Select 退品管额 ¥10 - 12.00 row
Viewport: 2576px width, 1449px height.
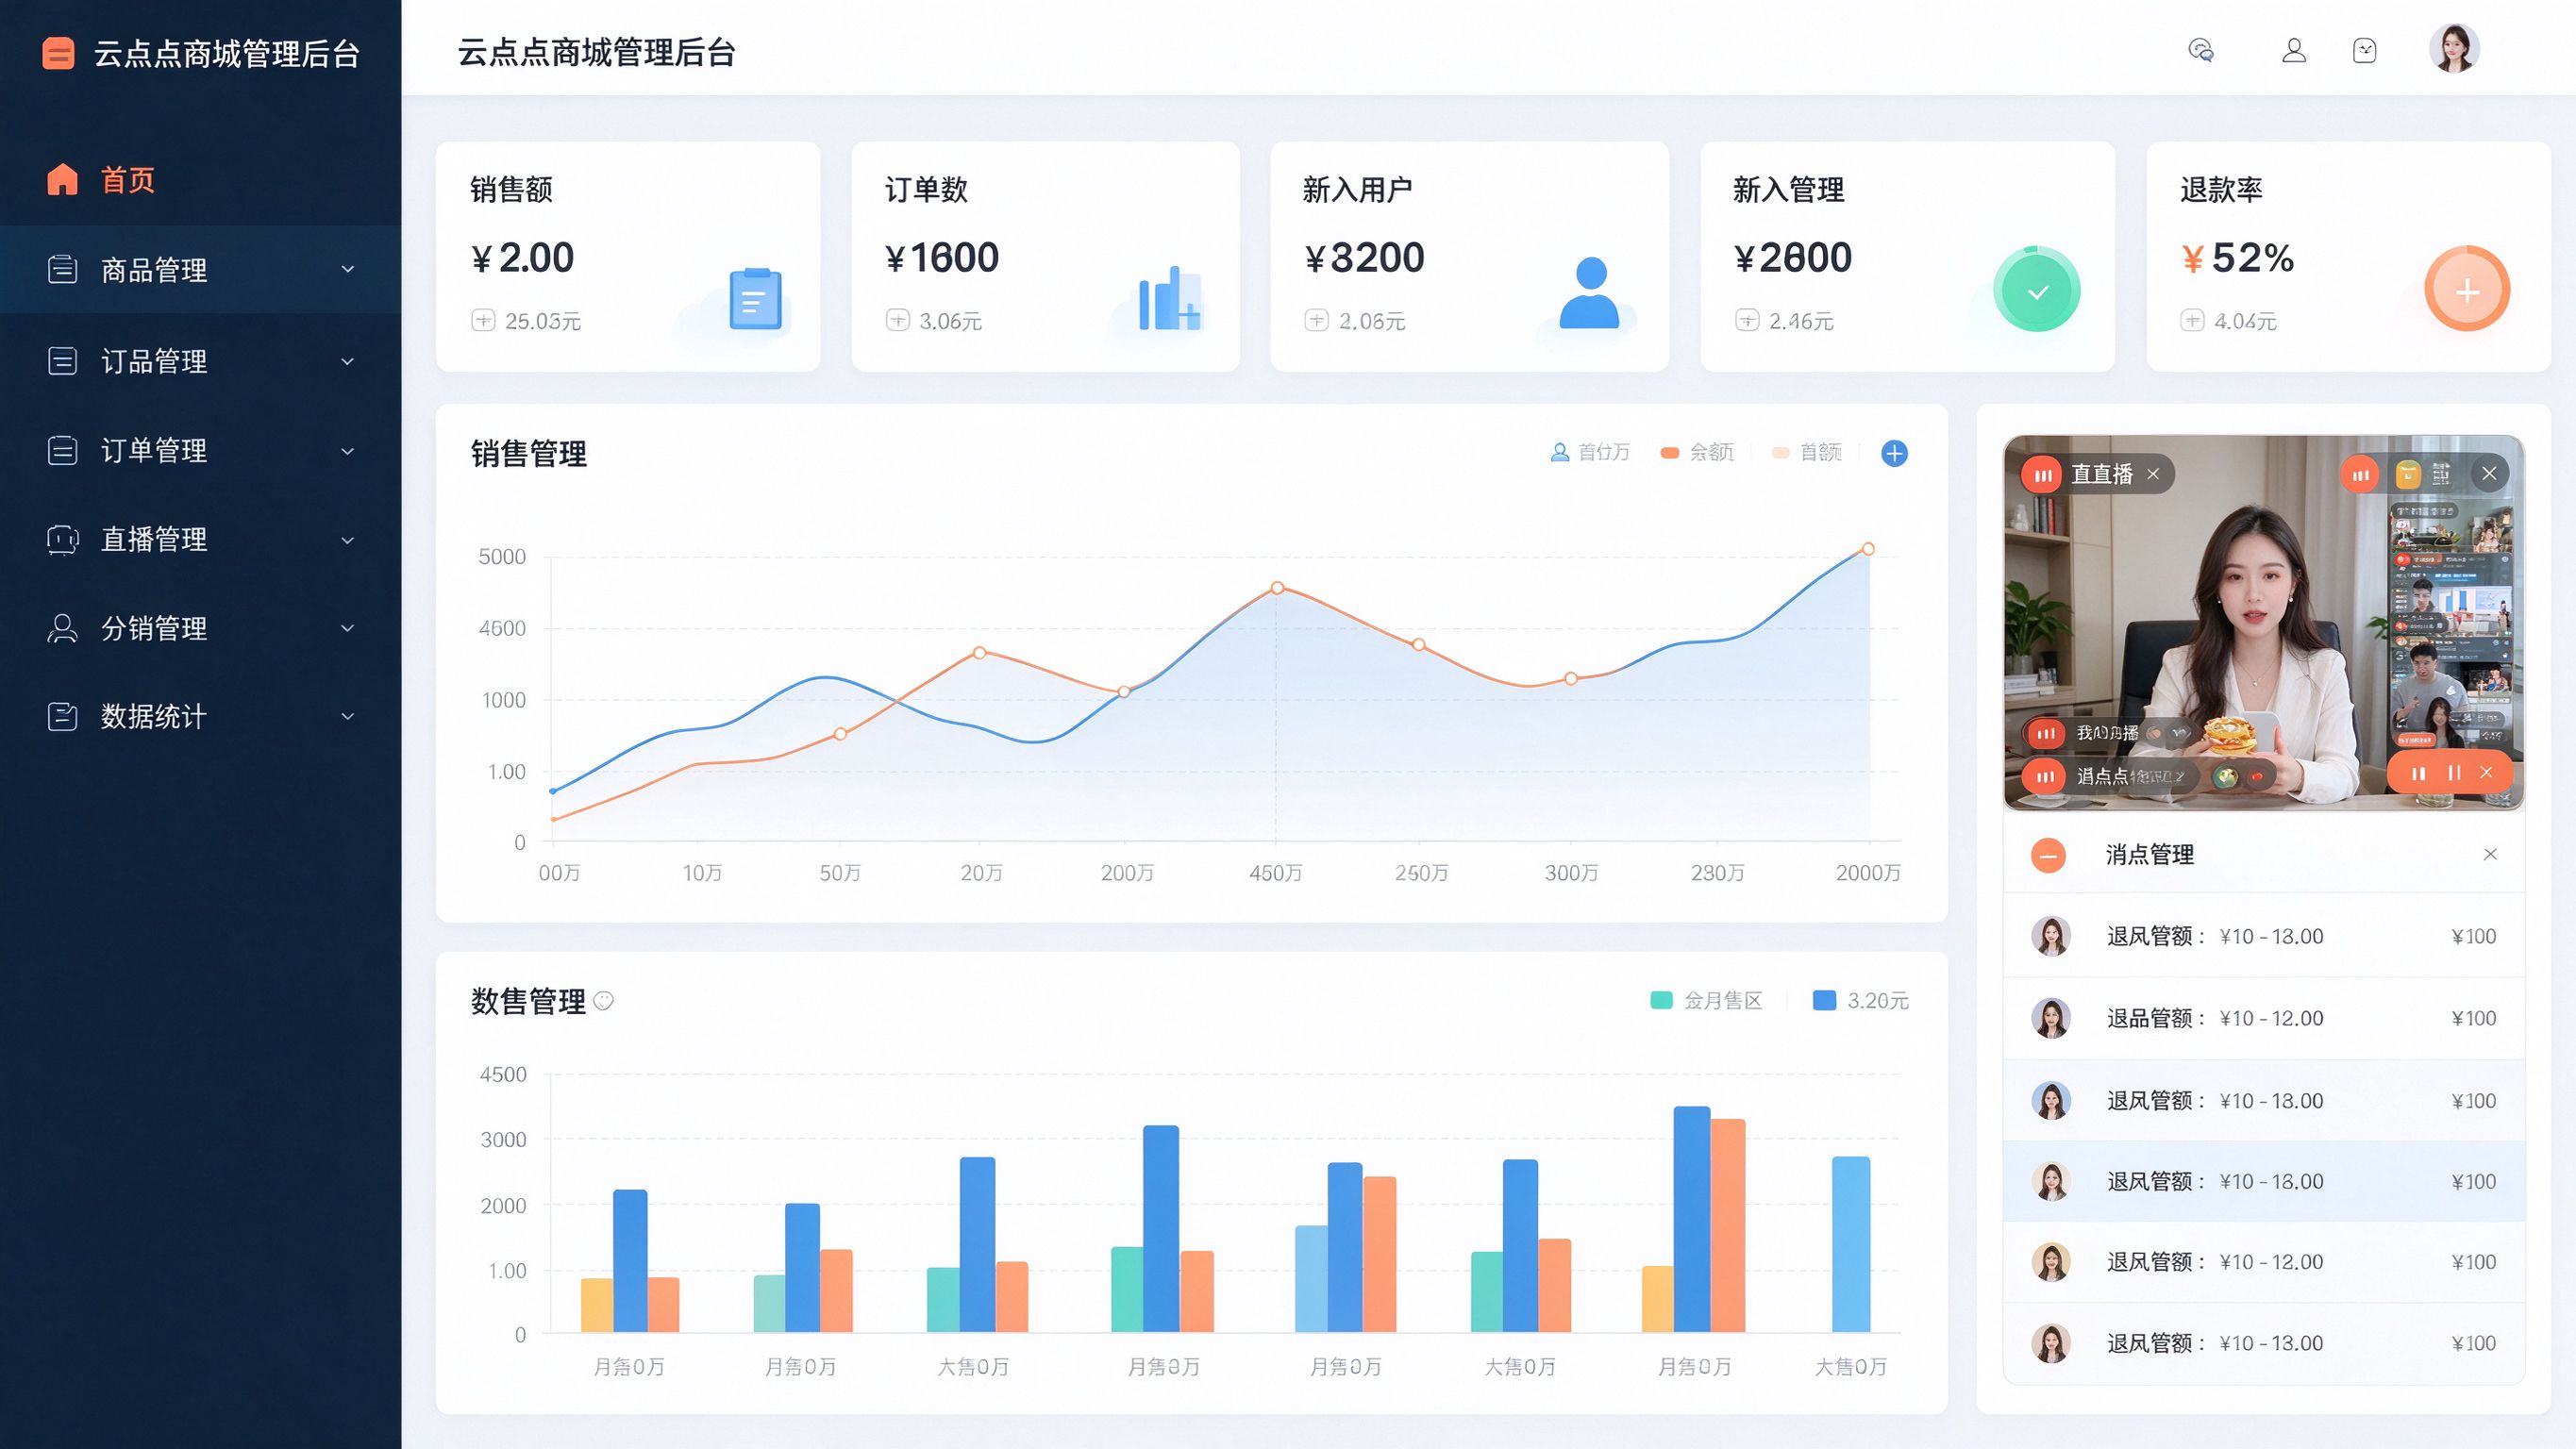tap(2264, 1018)
